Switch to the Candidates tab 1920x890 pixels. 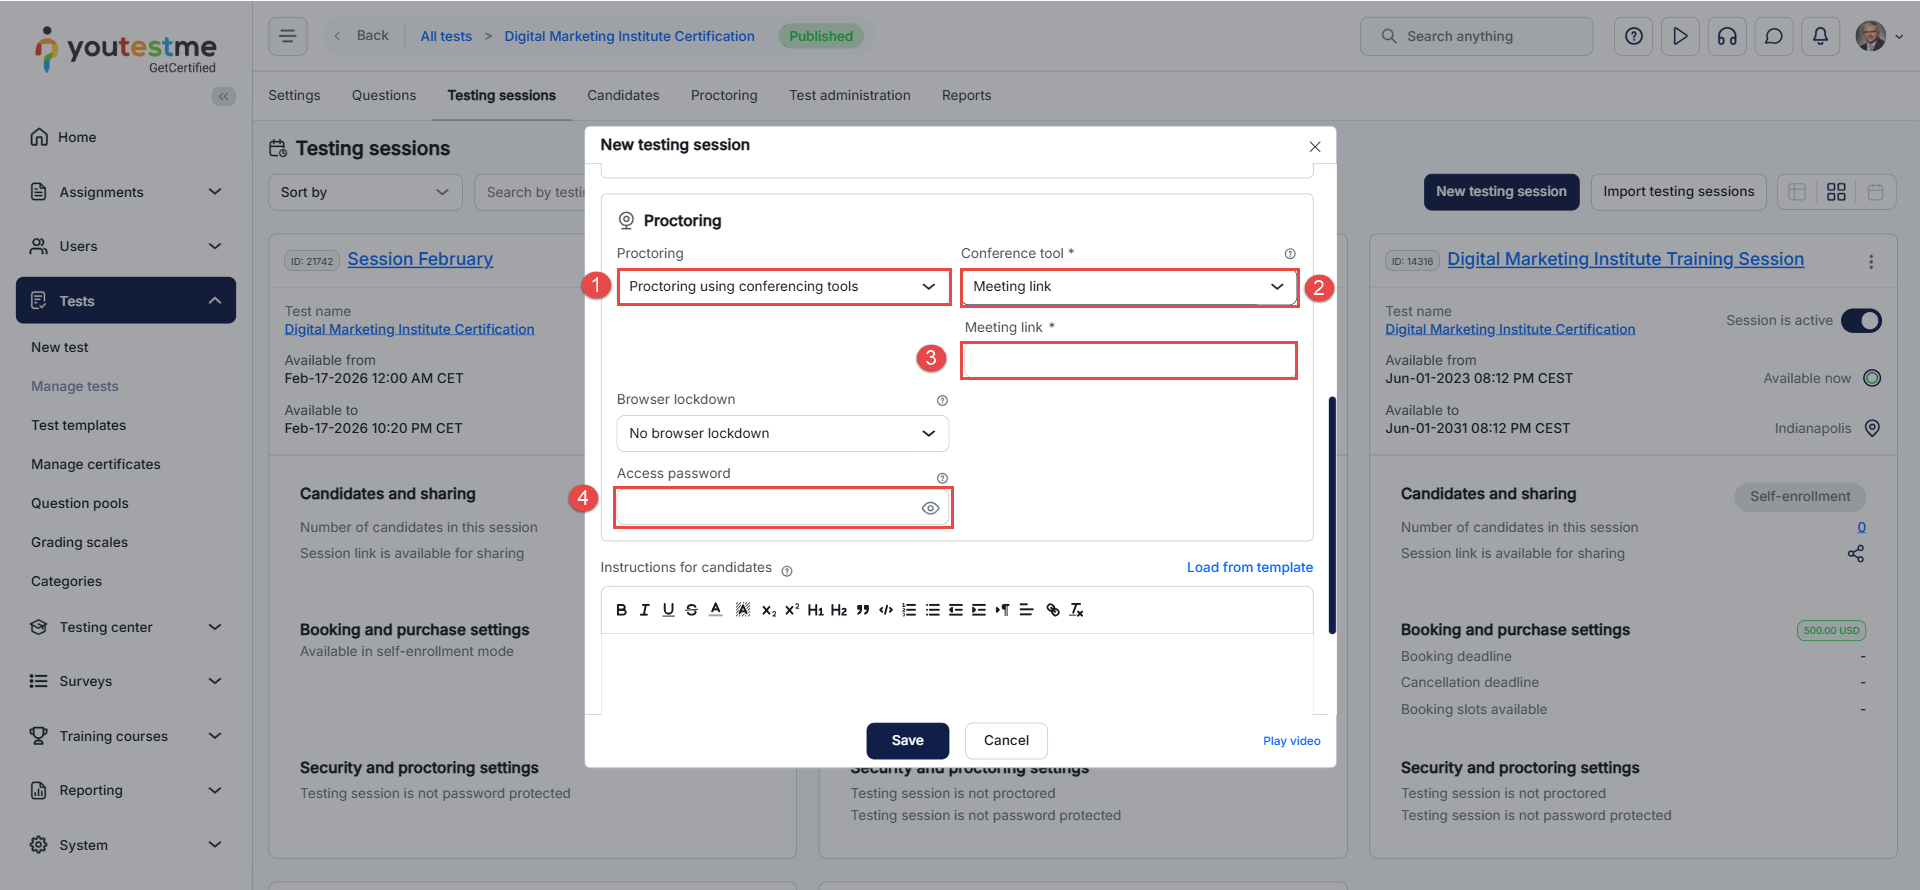click(623, 95)
